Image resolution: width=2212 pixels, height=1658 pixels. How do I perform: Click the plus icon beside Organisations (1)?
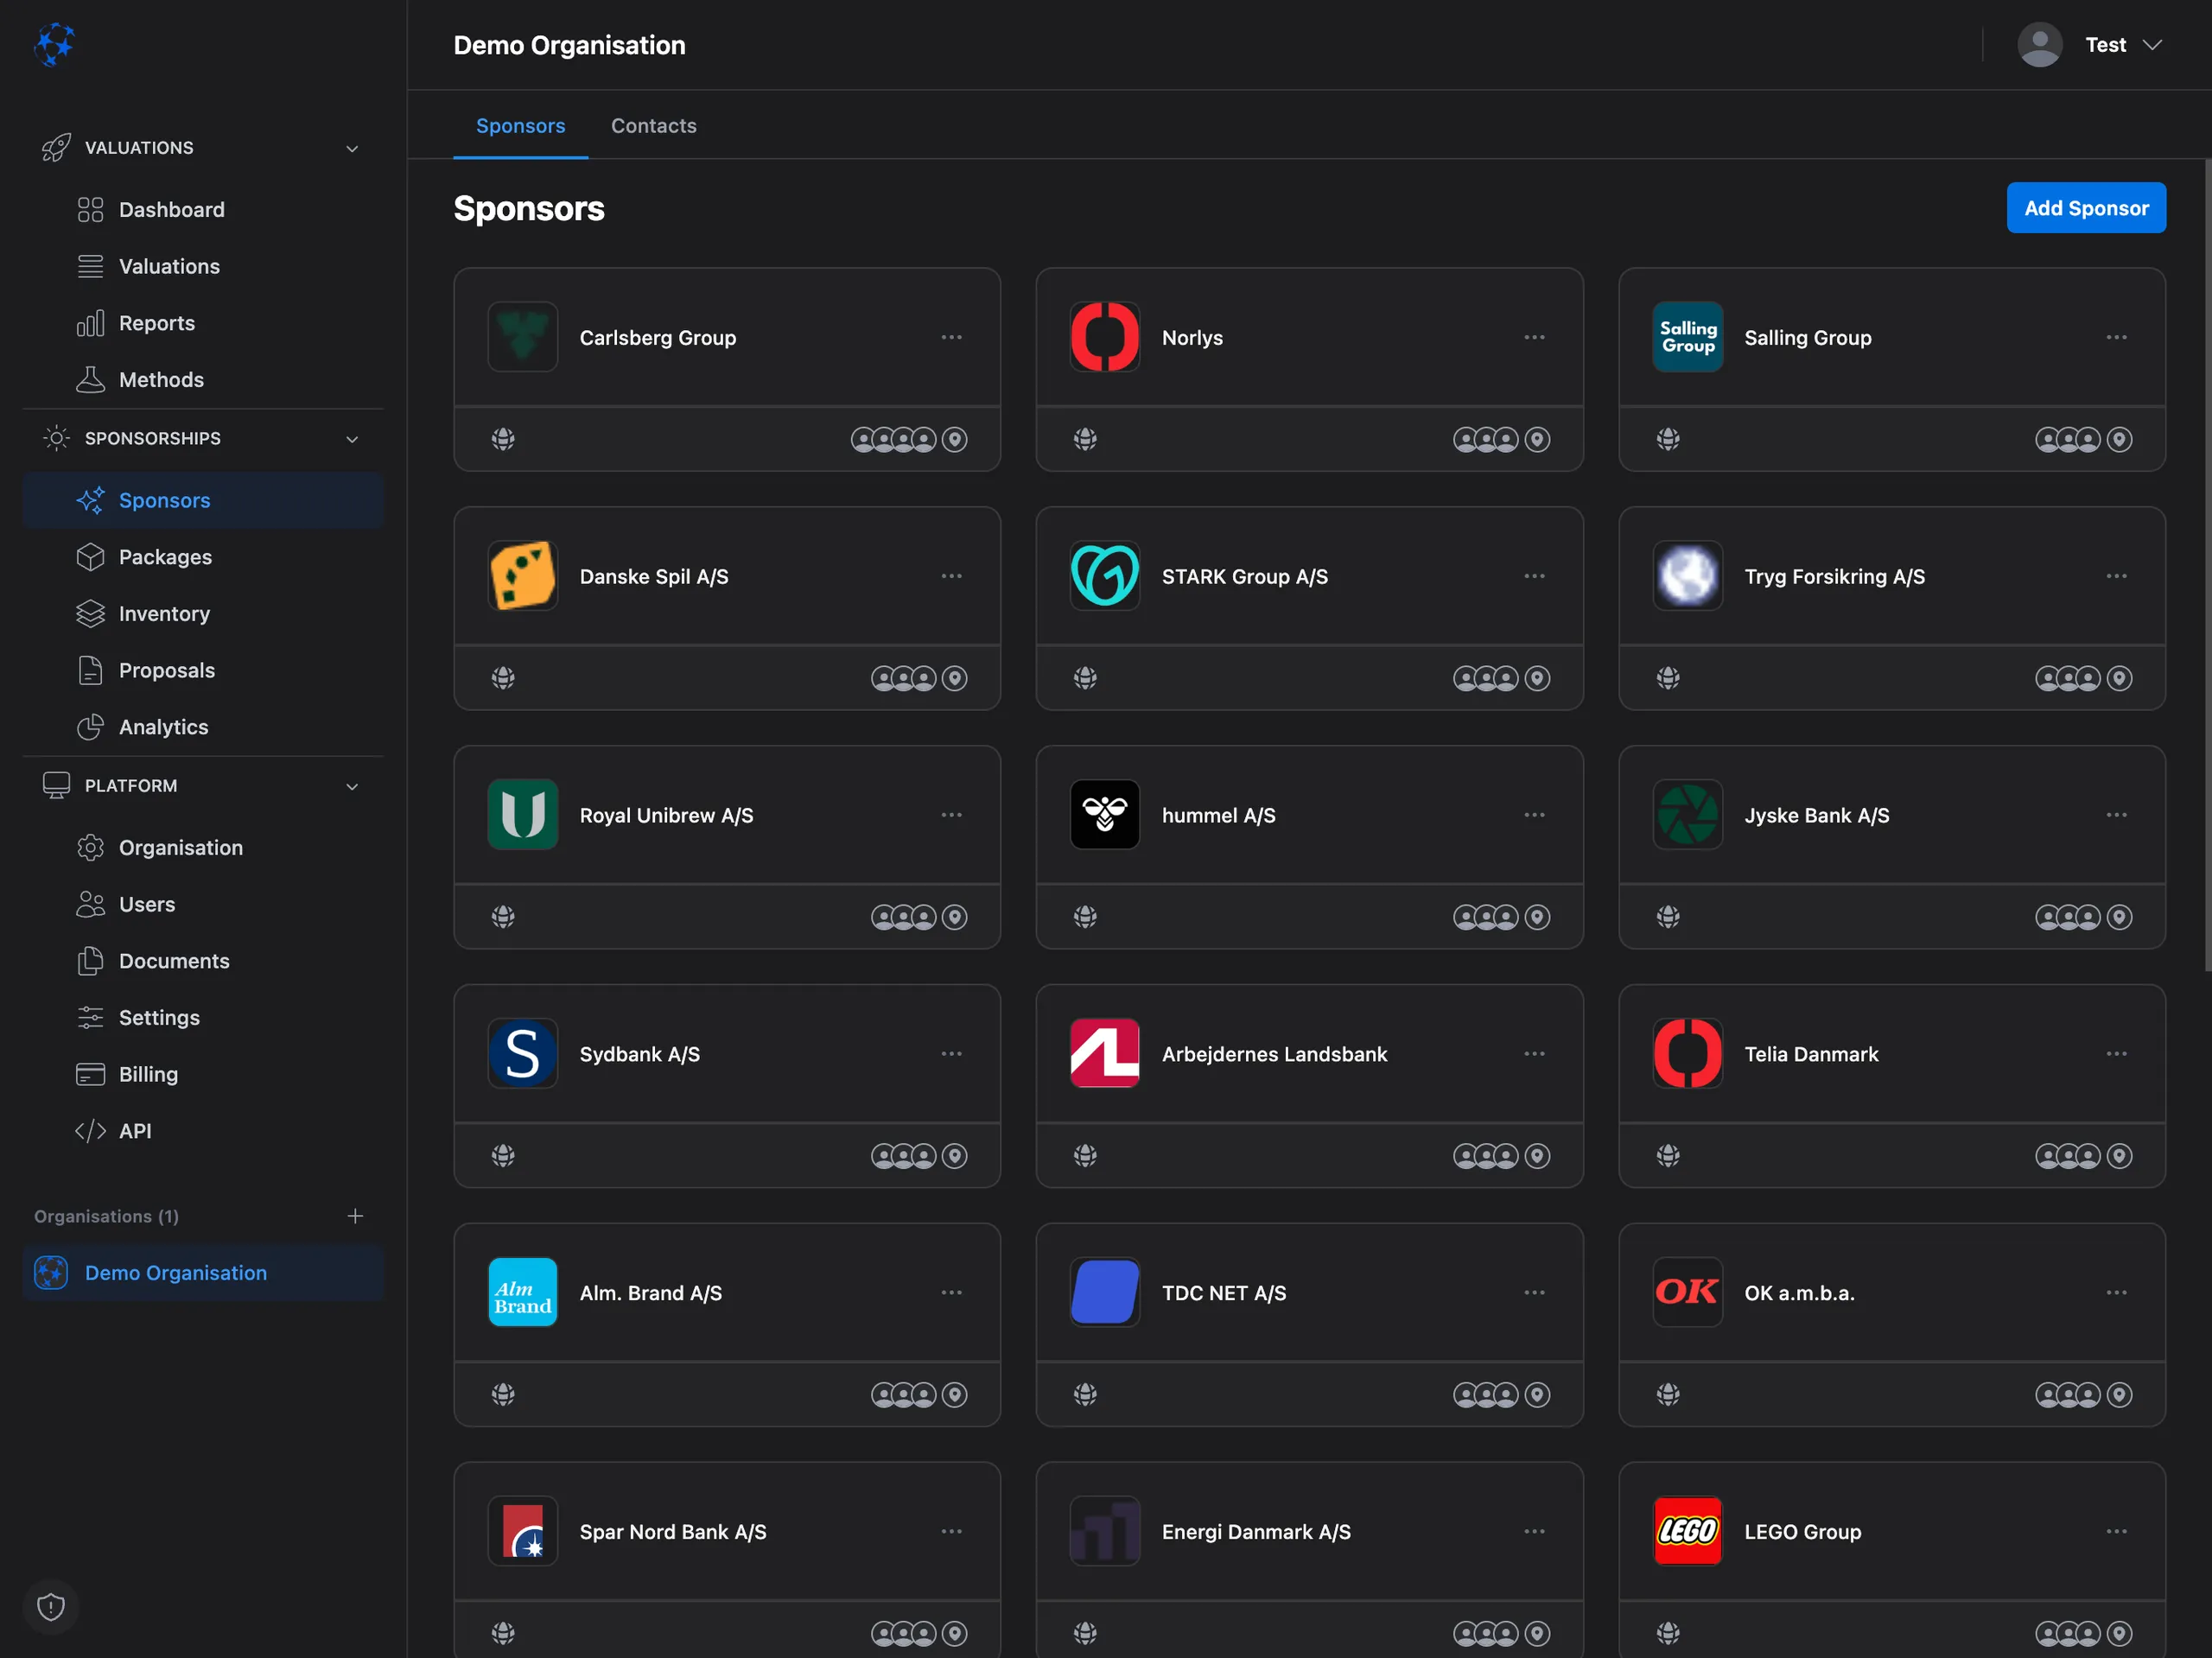coord(355,1216)
